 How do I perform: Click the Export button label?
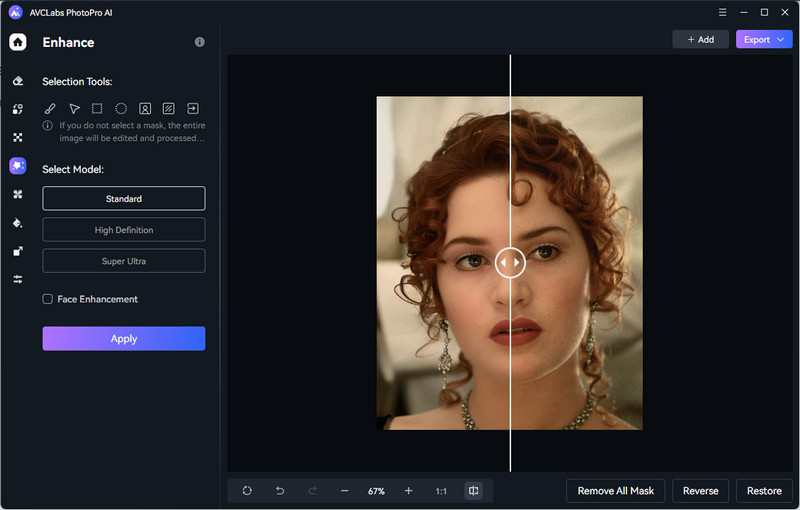757,39
